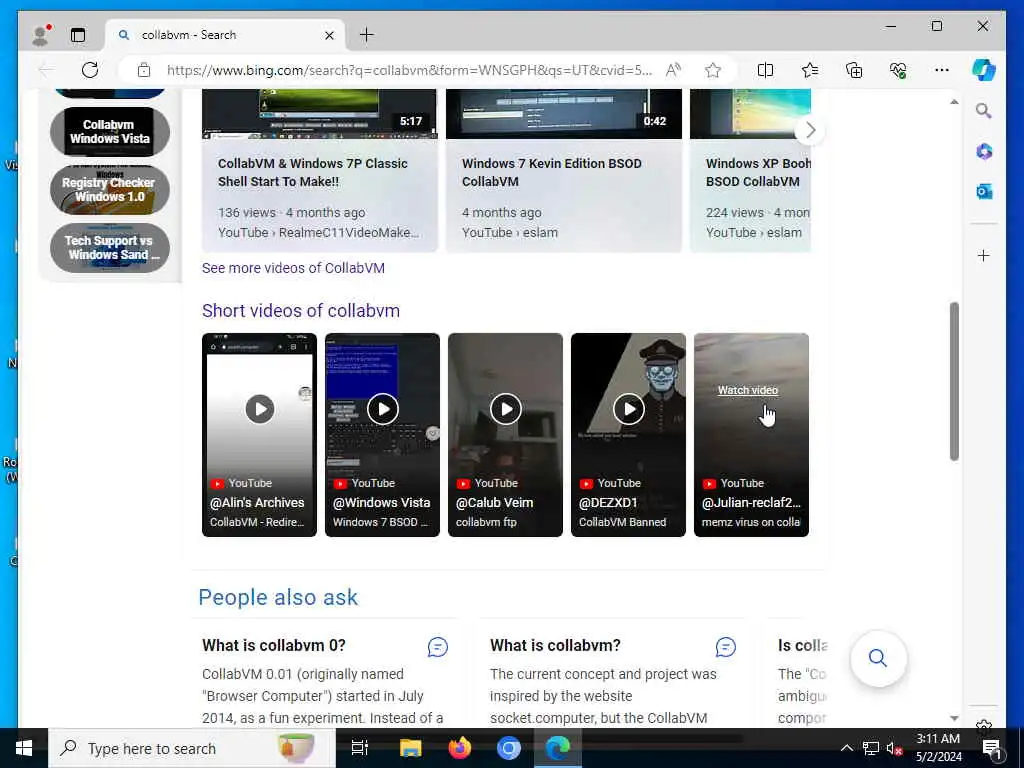This screenshot has width=1024, height=768.
Task: Play @DEZXD1 CollabVM Banned short
Action: click(628, 435)
